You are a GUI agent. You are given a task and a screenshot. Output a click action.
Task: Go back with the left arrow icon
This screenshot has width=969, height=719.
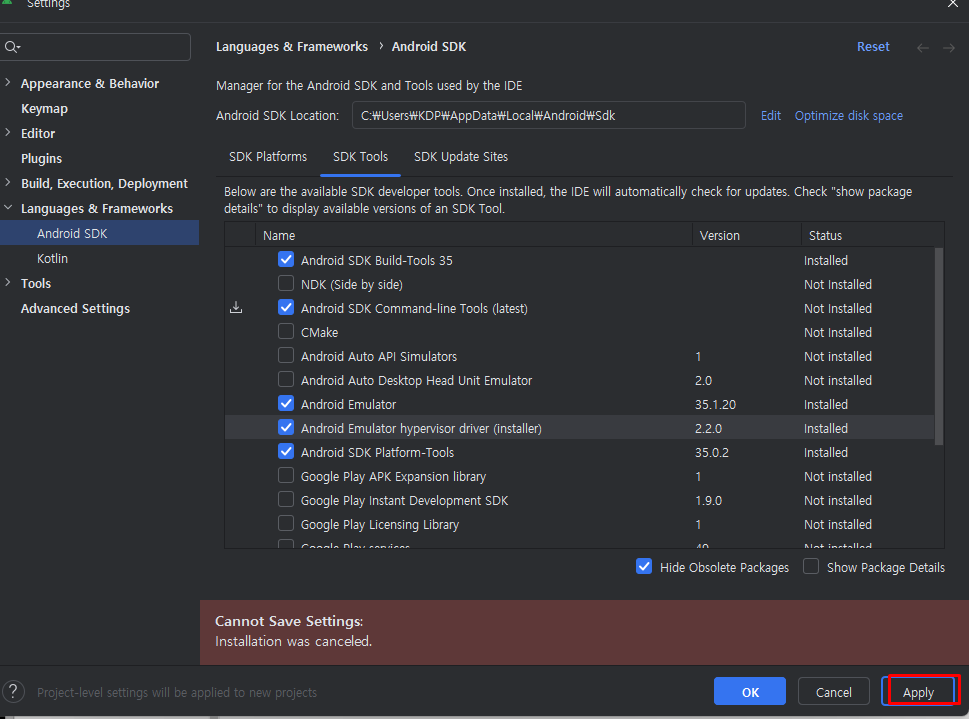click(x=923, y=48)
